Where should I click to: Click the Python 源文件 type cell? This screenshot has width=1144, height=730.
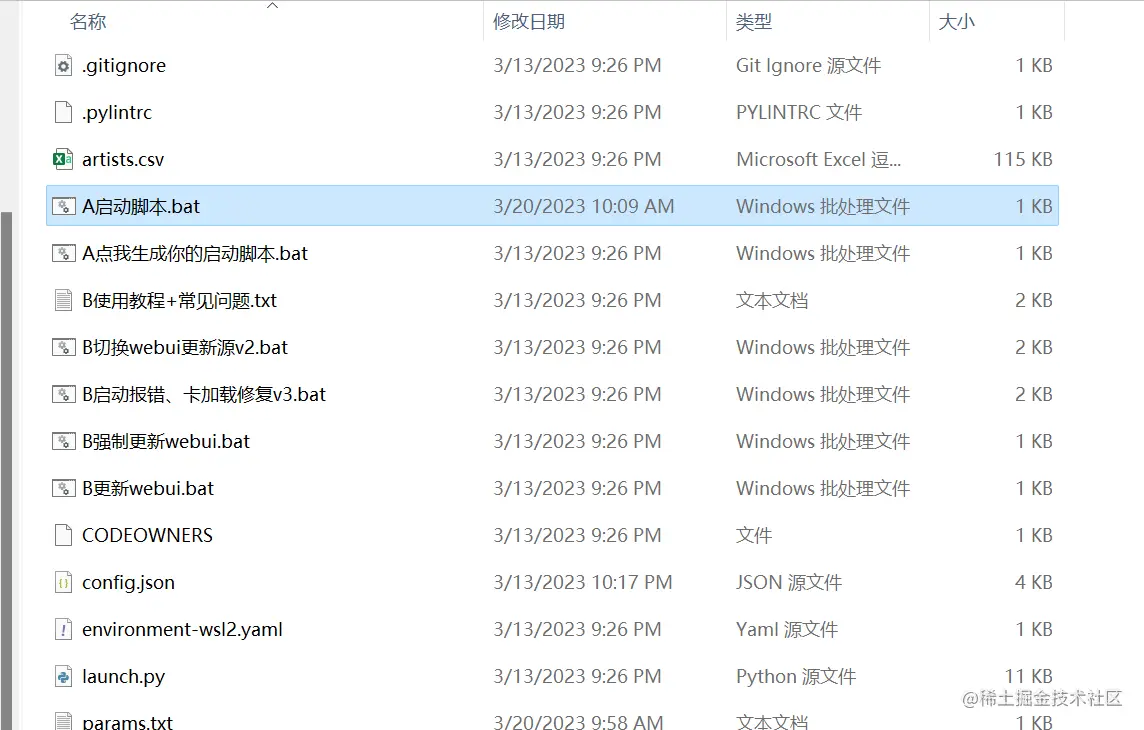[x=796, y=677]
